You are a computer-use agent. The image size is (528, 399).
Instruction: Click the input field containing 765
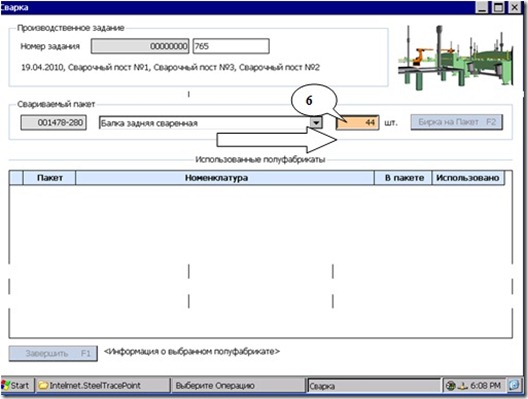pyautogui.click(x=231, y=46)
